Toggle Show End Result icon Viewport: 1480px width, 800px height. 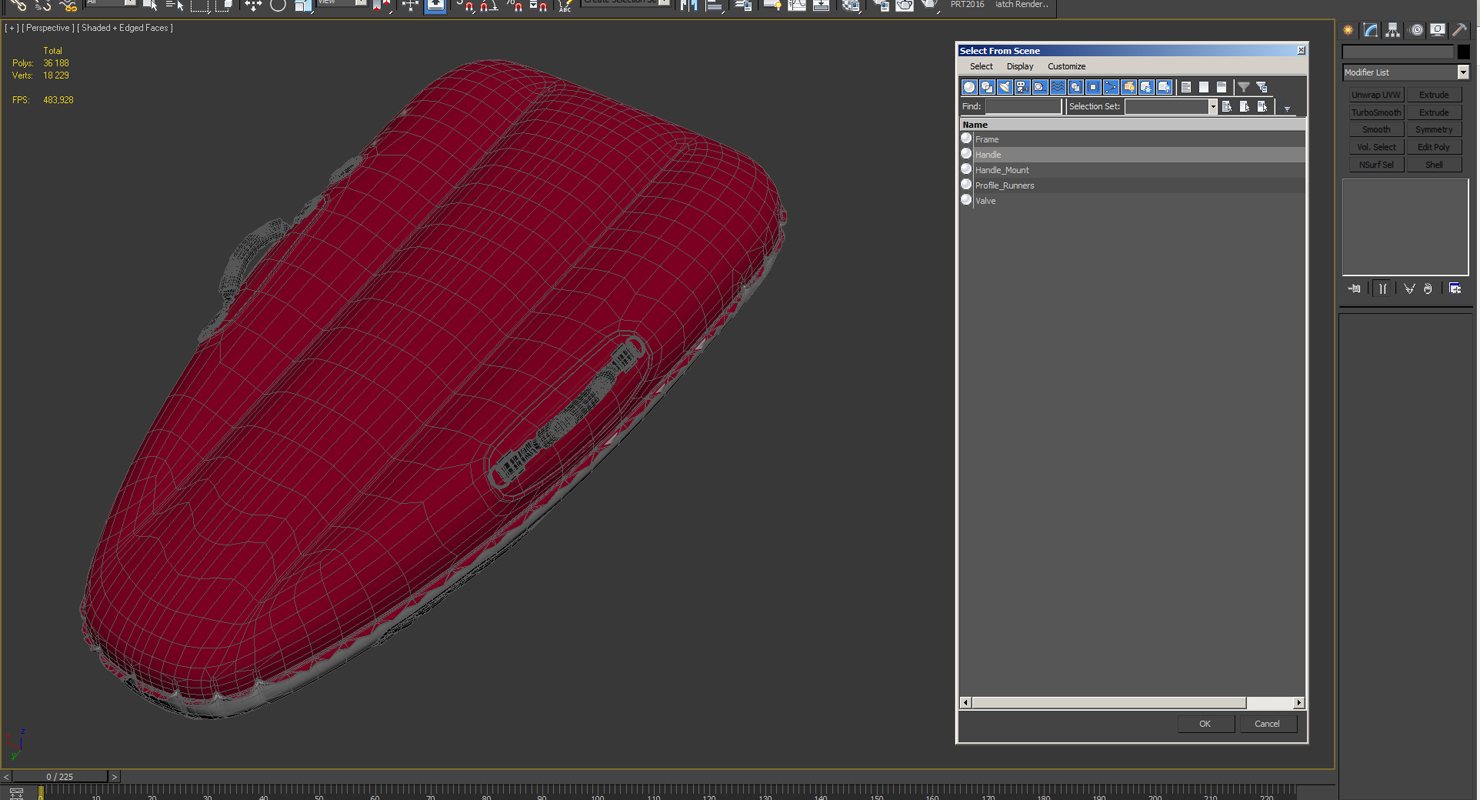click(x=1382, y=289)
